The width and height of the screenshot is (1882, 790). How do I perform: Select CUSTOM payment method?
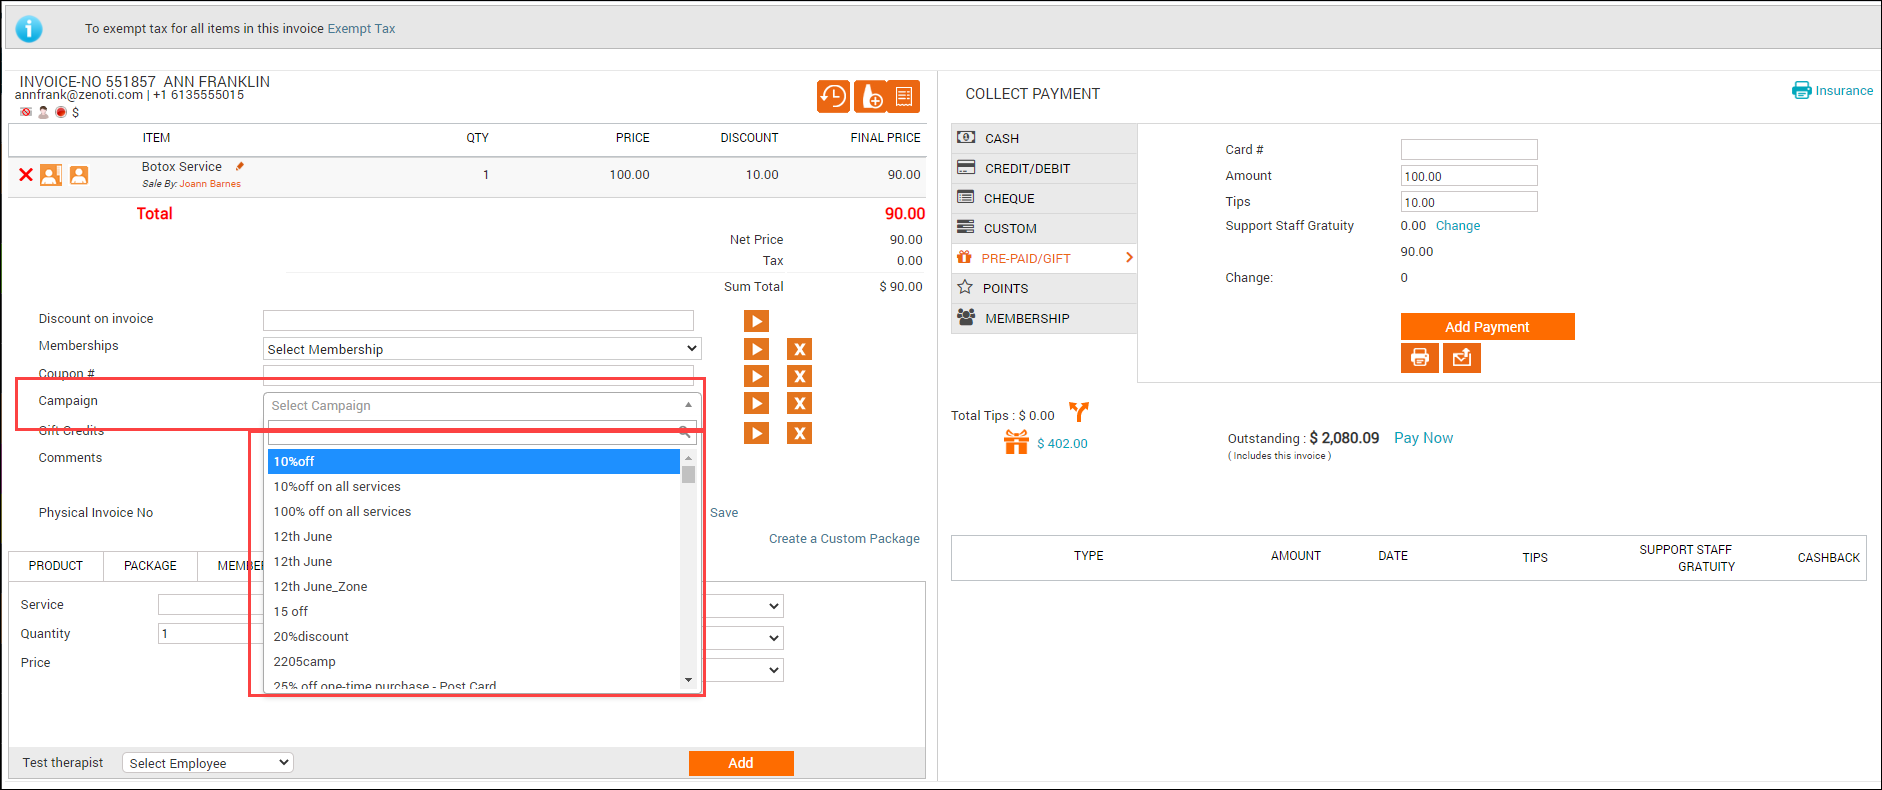click(x=1044, y=228)
